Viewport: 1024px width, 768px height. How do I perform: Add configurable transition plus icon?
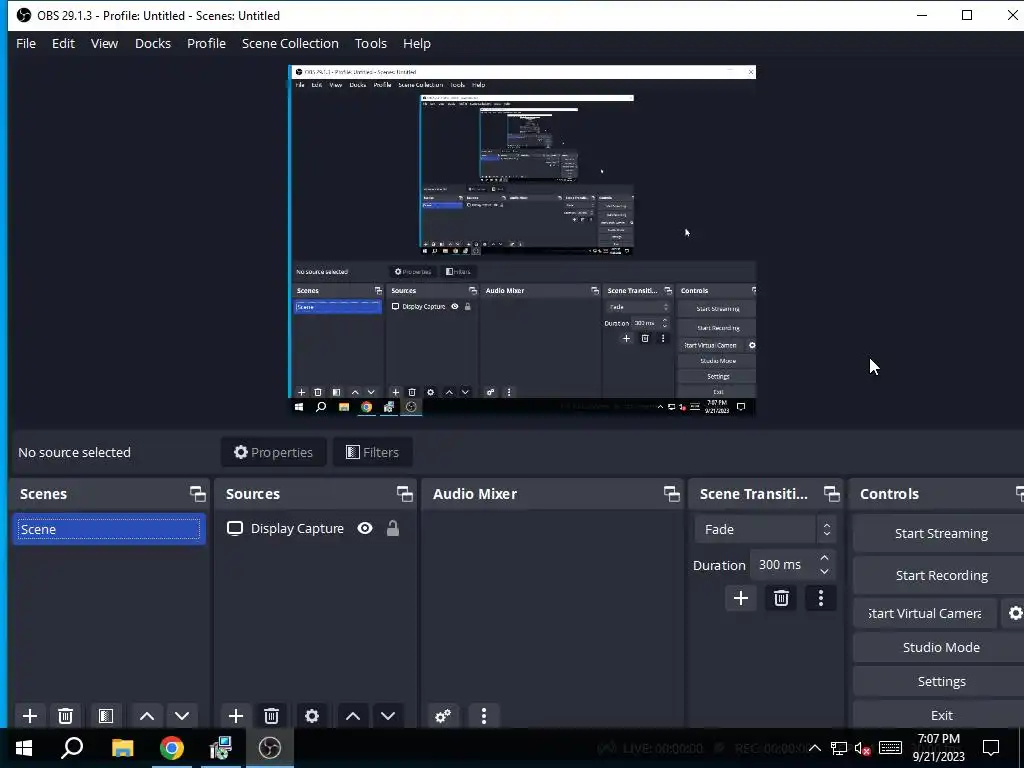(741, 598)
